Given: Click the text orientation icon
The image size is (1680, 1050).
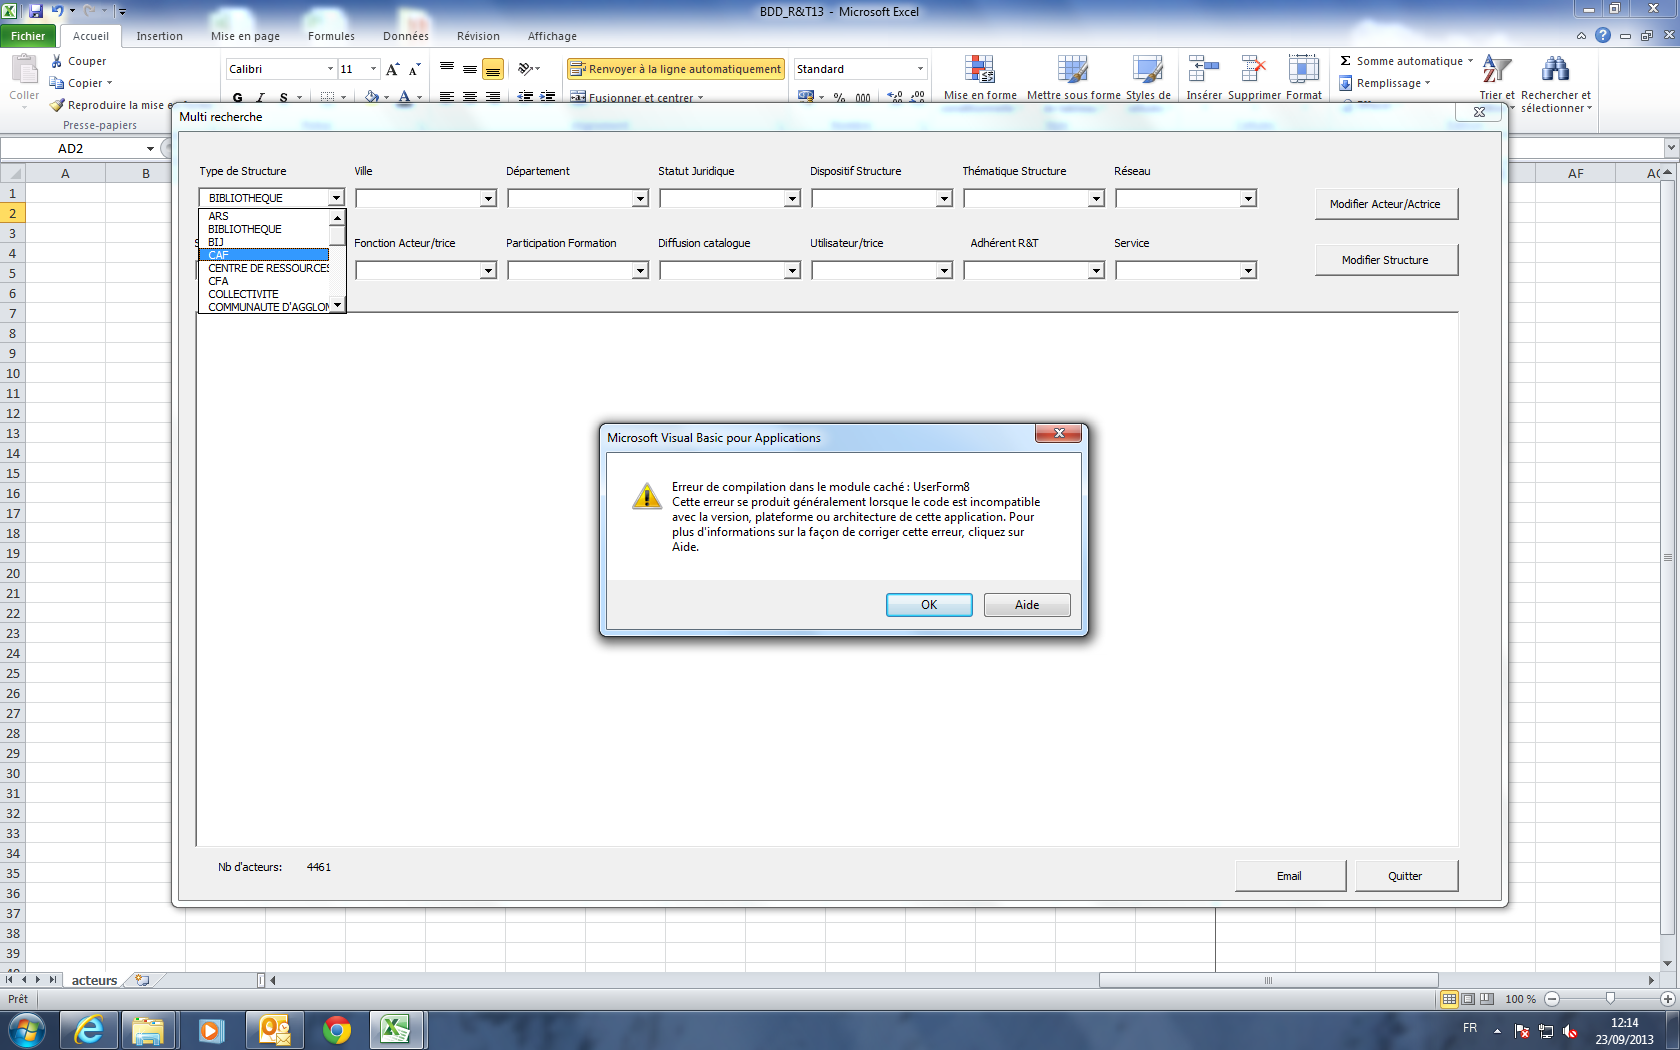Looking at the screenshot, I should click(x=526, y=69).
